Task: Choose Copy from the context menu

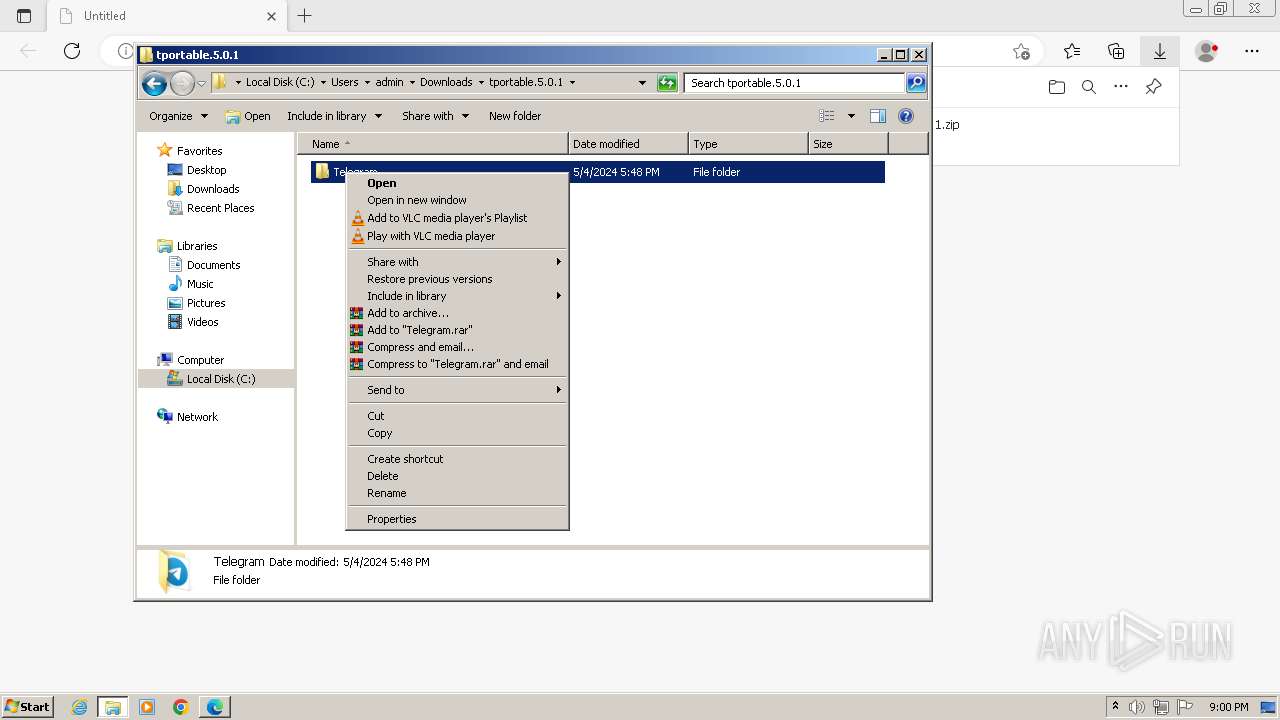Action: tap(457, 433)
